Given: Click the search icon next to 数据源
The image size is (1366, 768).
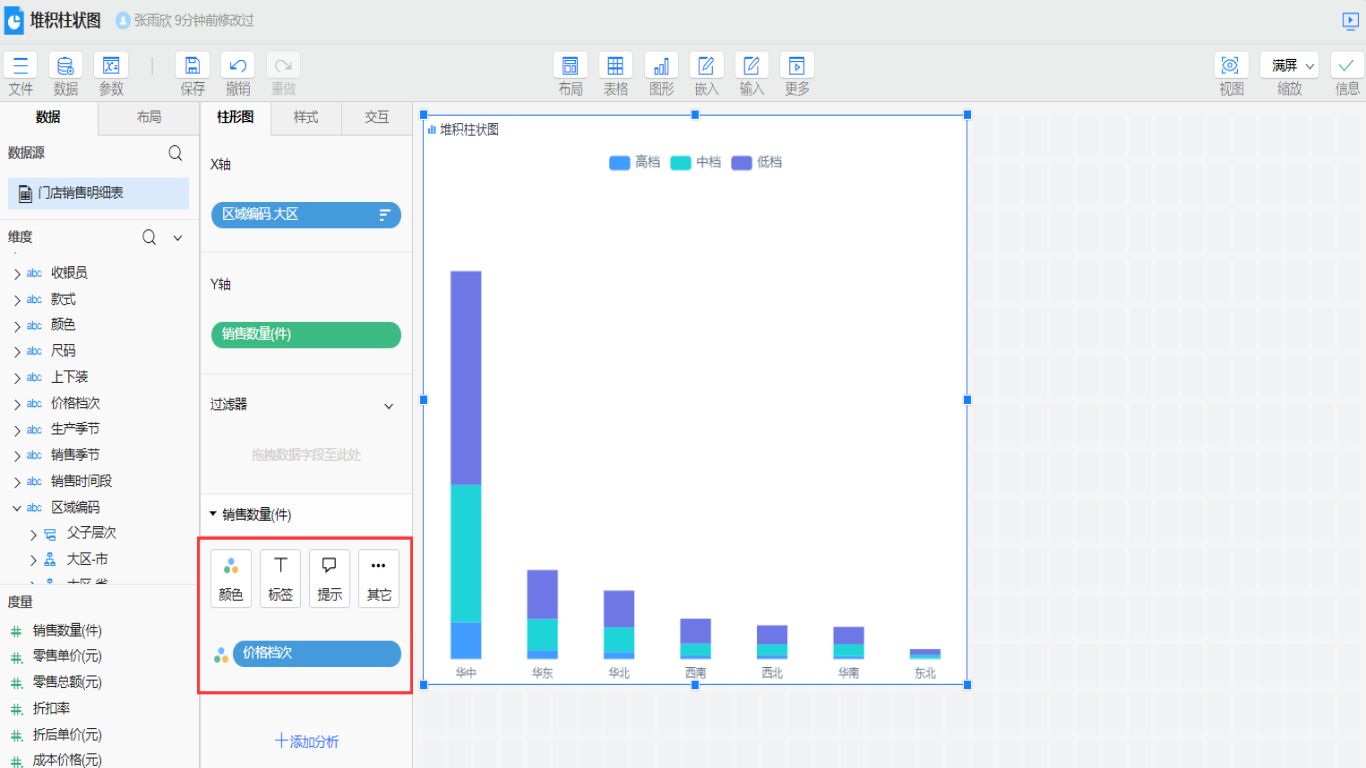Looking at the screenshot, I should 175,153.
